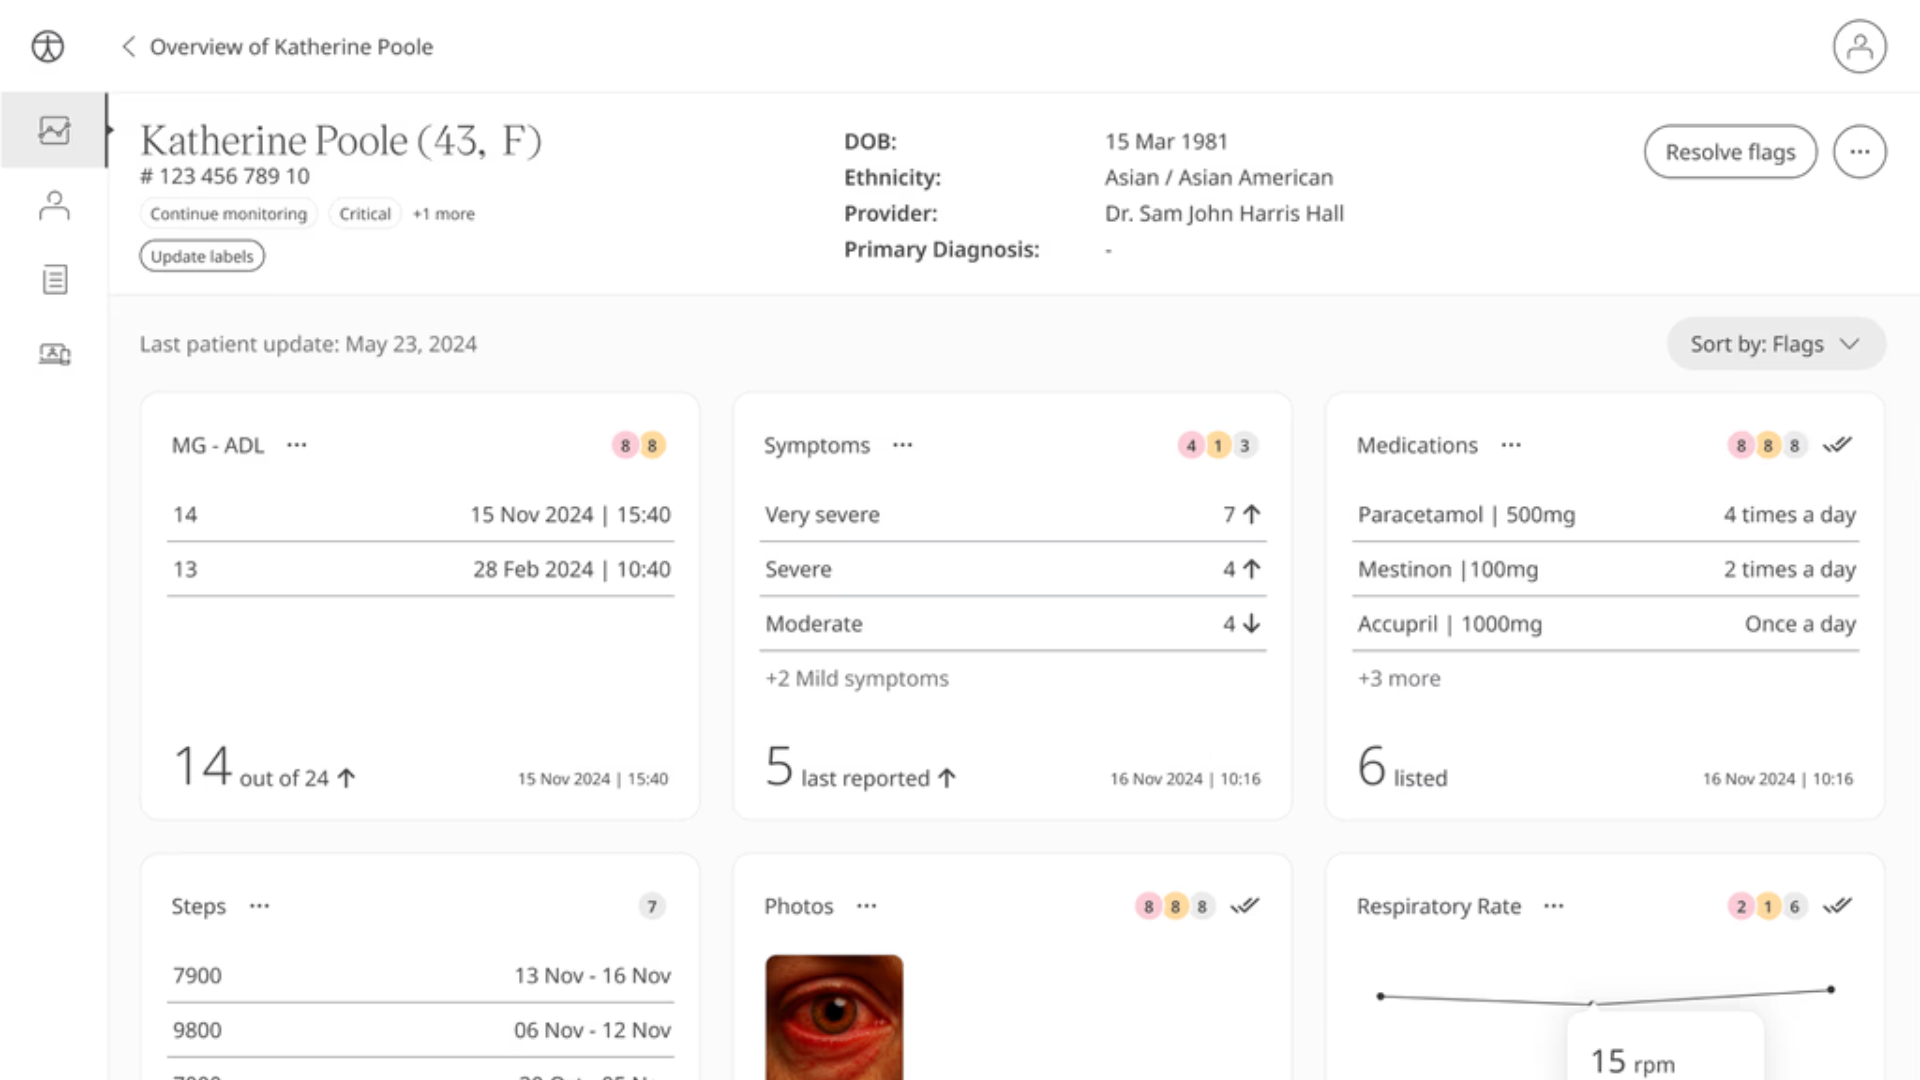This screenshot has height=1080, width=1920.
Task: Click red flag badge 2 on Respiratory Rate
Action: click(1741, 906)
